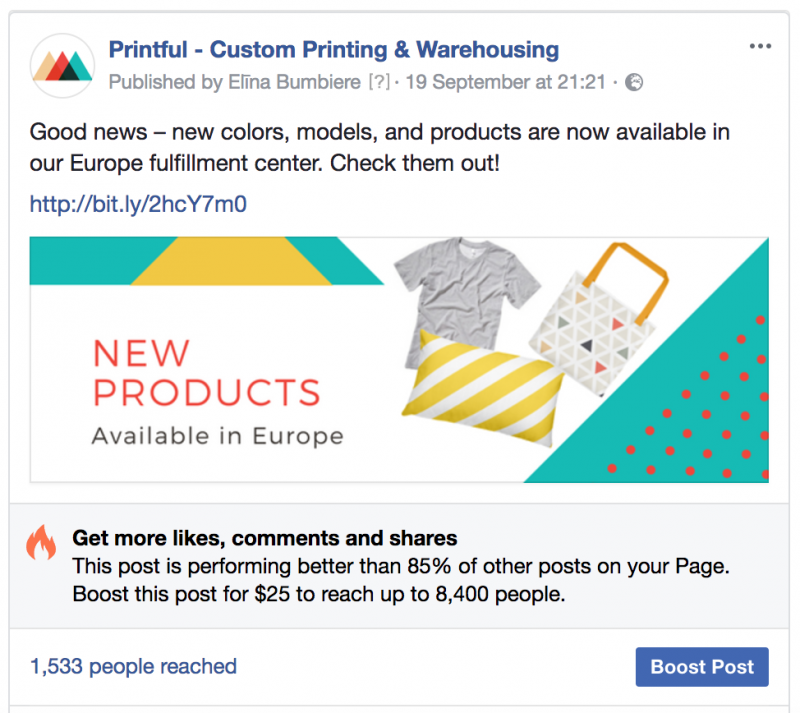Viewport: 800px width, 713px height.
Task: Select the Get more likes heading
Action: tap(264, 538)
